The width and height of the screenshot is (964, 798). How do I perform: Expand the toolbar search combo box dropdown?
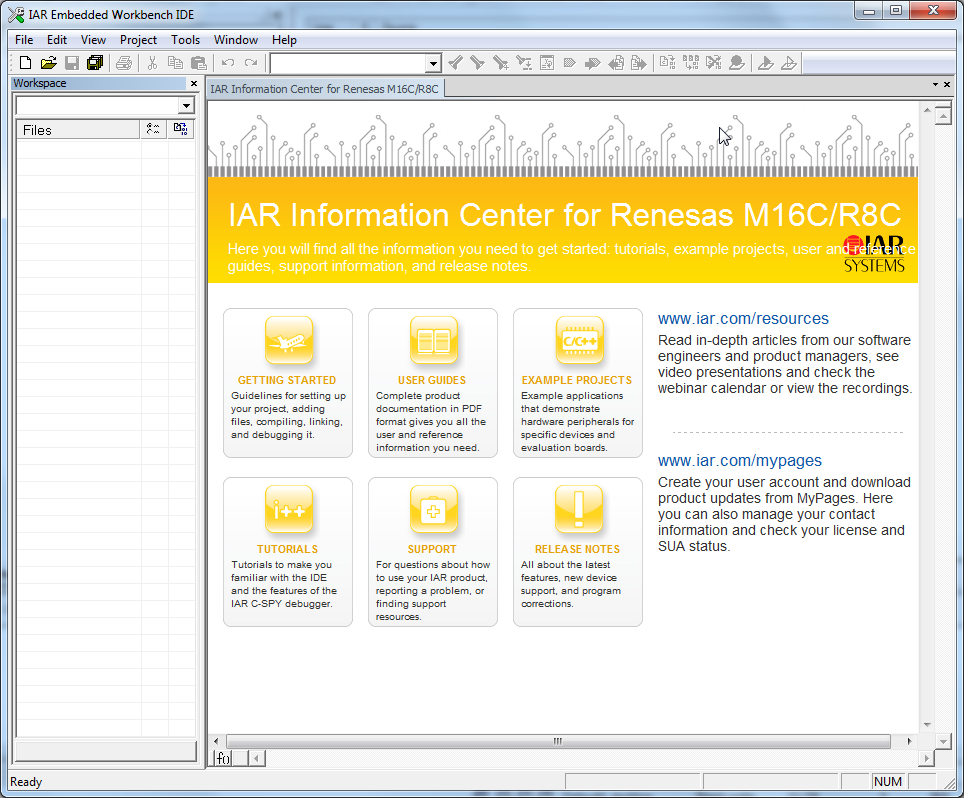pos(433,64)
